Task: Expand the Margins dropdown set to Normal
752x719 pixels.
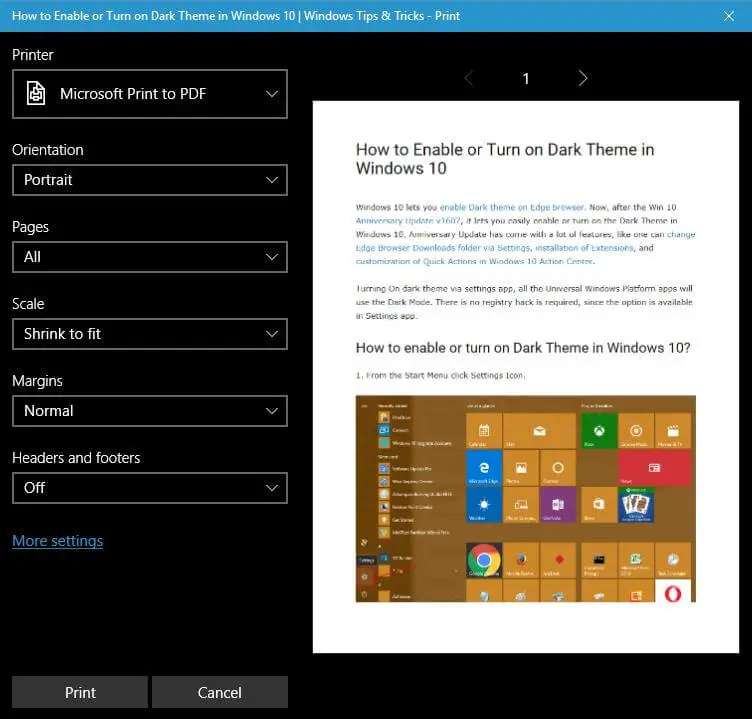Action: pos(150,411)
